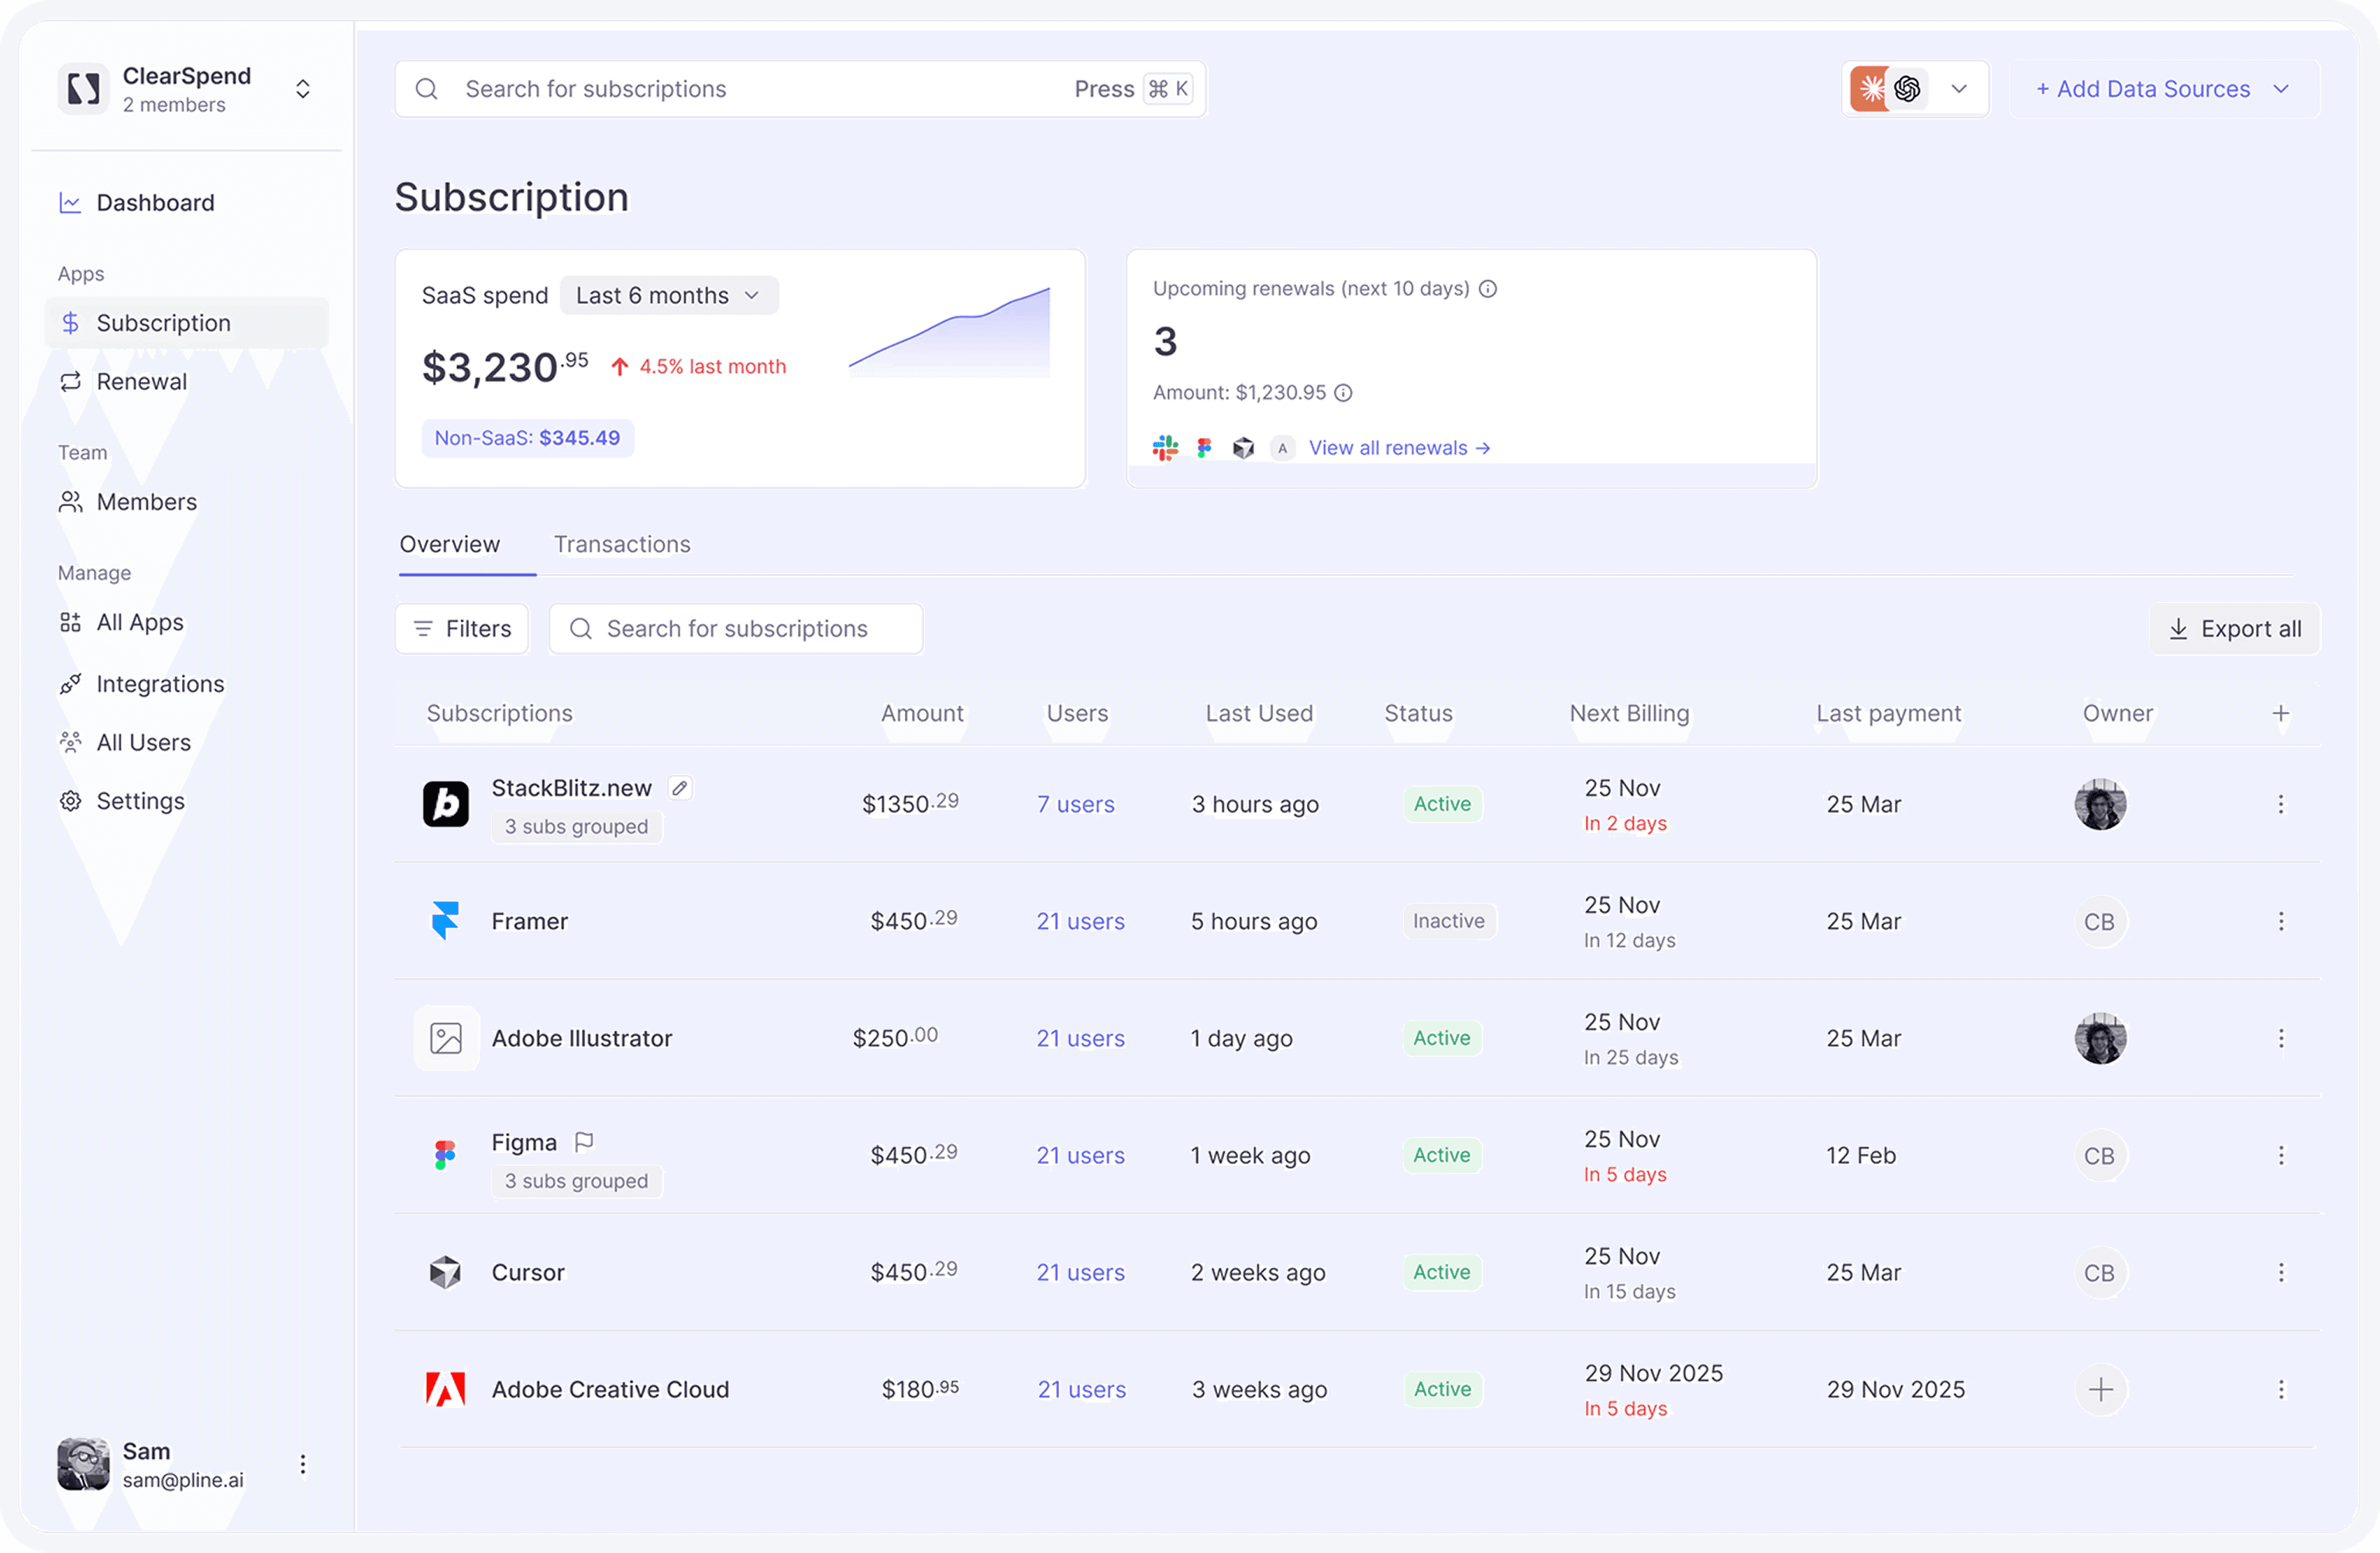Open row menu for StackBlitz.new
The width and height of the screenshot is (2380, 1553).
2281,804
